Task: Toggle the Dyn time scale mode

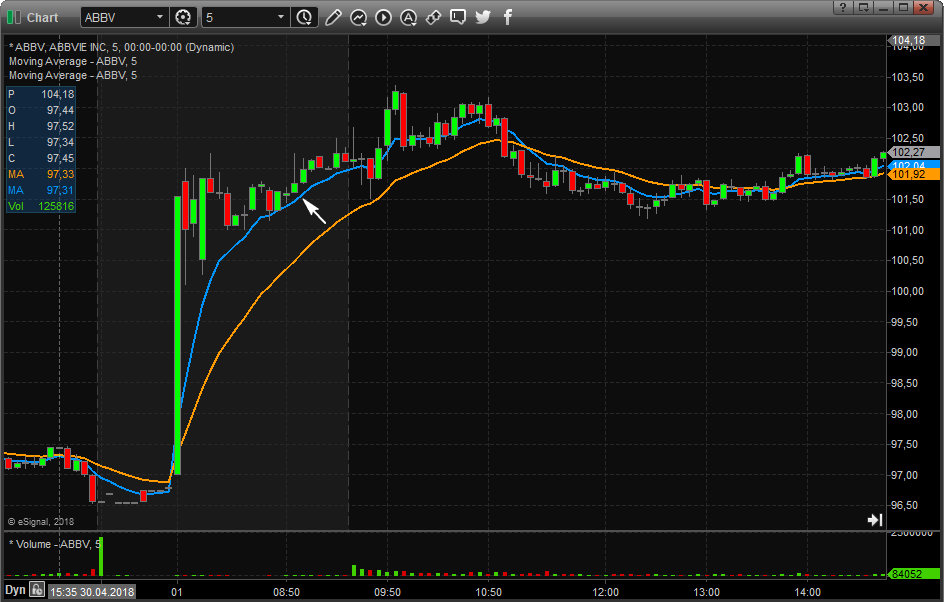Action: coord(14,590)
